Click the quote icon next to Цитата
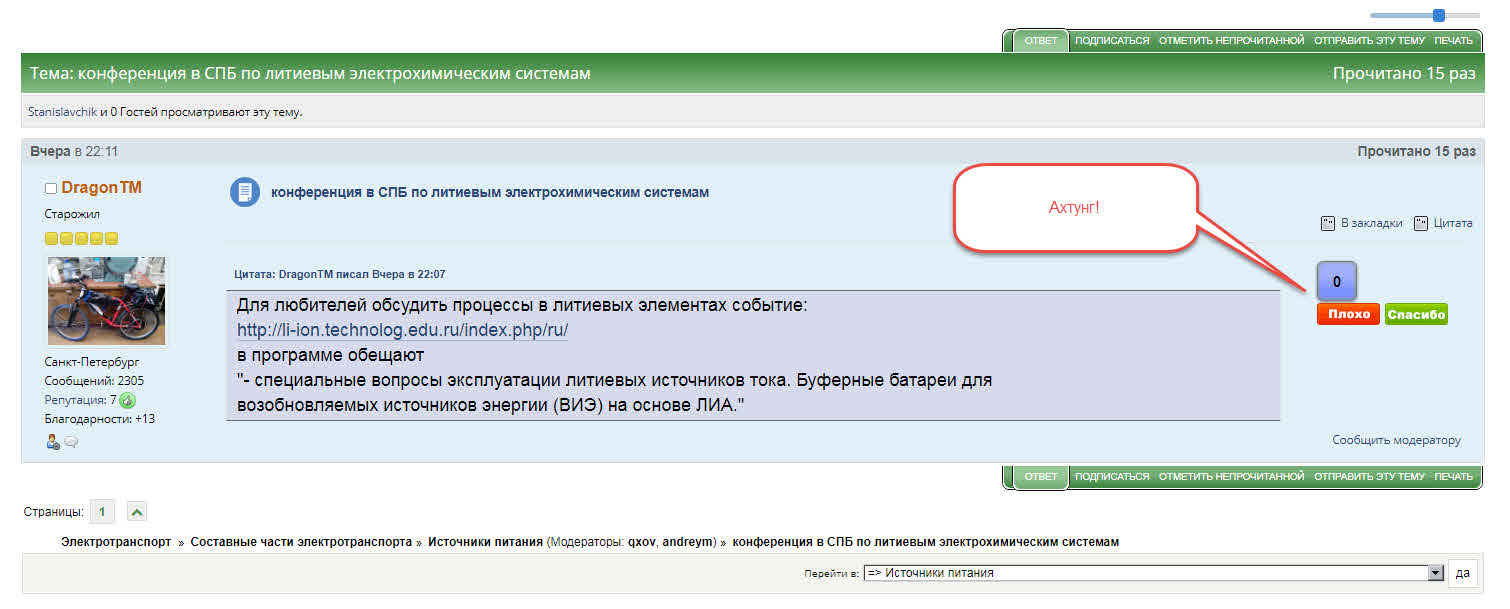 (x=1421, y=223)
